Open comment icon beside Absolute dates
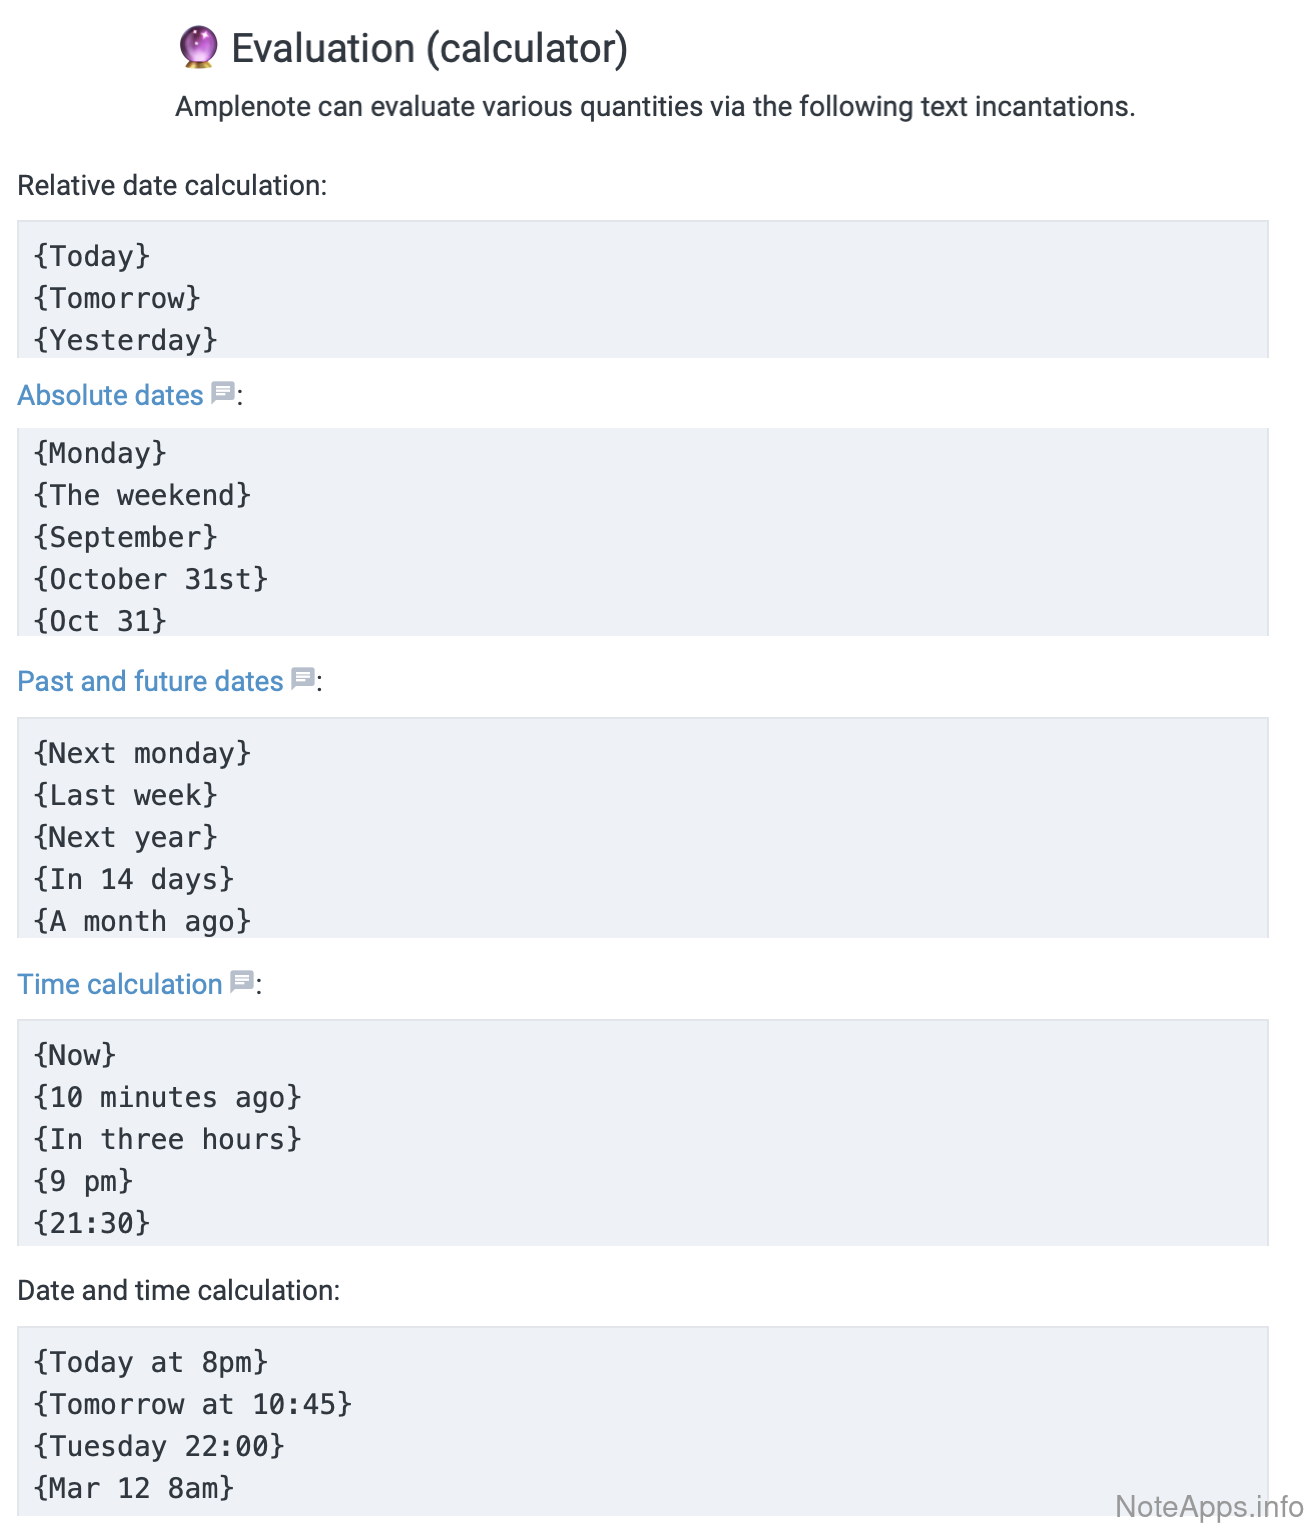The height and width of the screenshot is (1526, 1306). [223, 392]
